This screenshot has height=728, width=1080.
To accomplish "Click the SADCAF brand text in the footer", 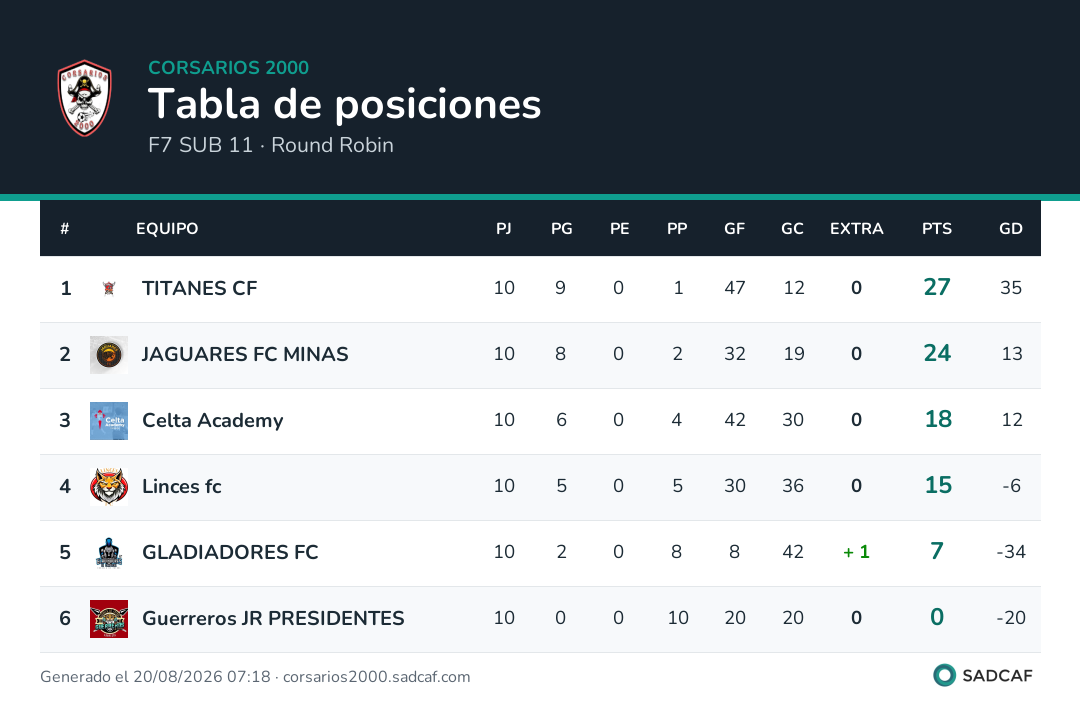I will 997,676.
